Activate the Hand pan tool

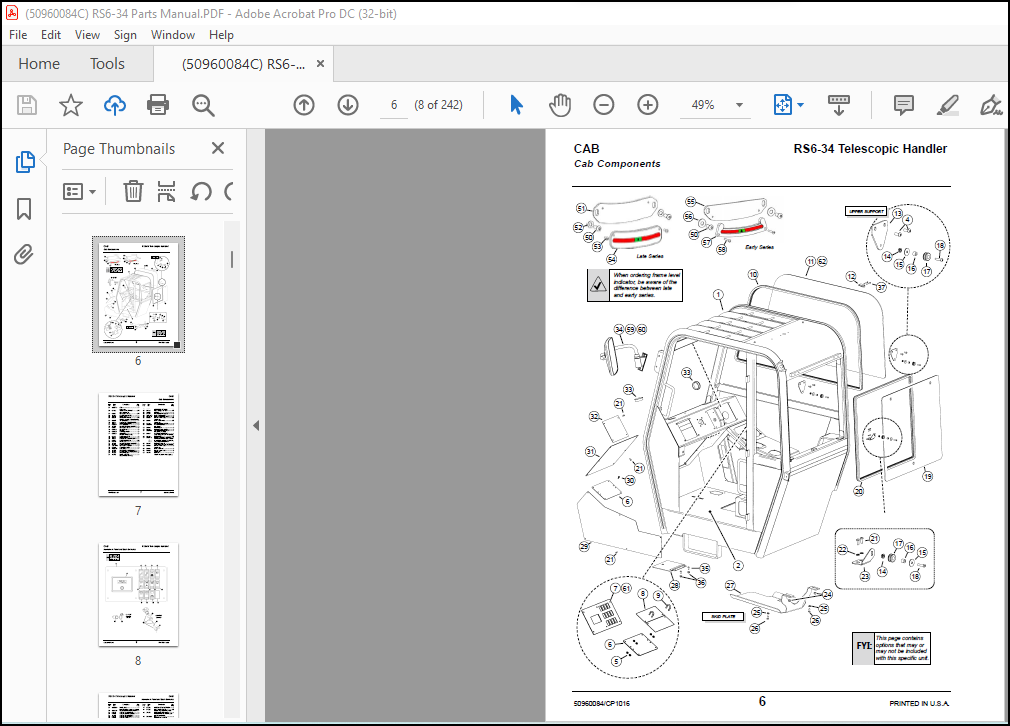[x=560, y=105]
